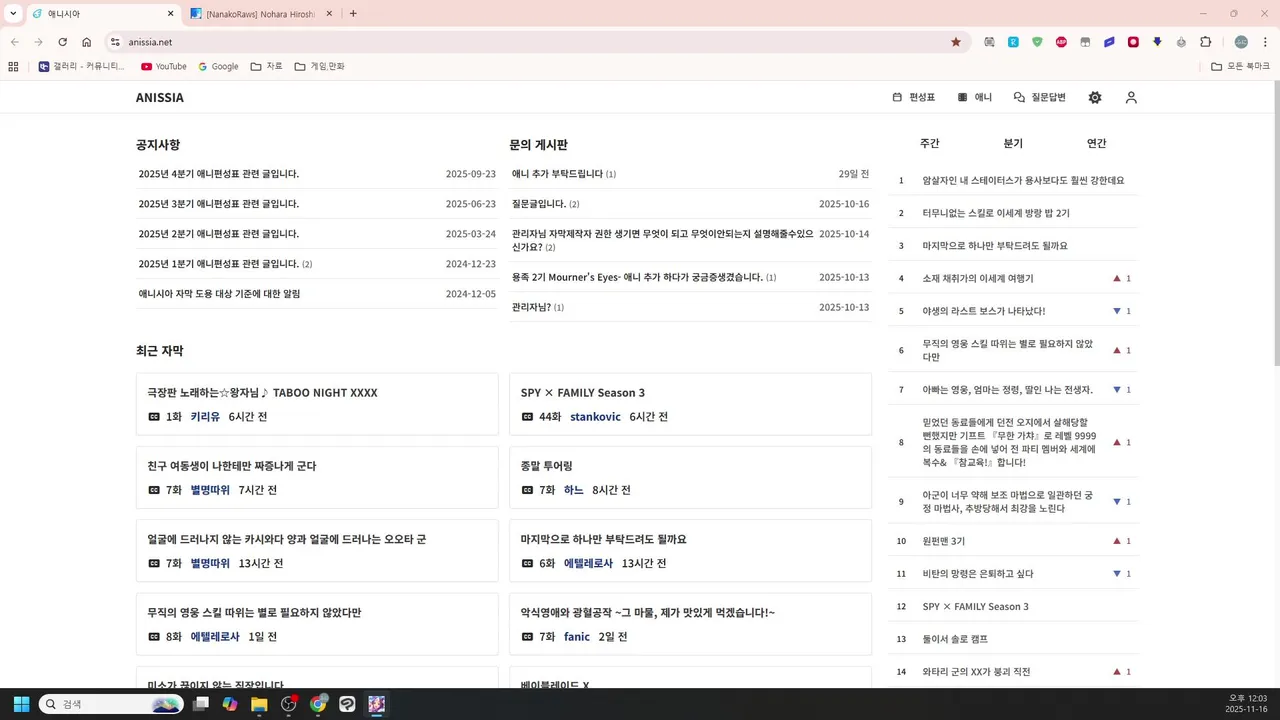Switch to NanakoRaws Nohara Hiroshi tab

click(261, 14)
